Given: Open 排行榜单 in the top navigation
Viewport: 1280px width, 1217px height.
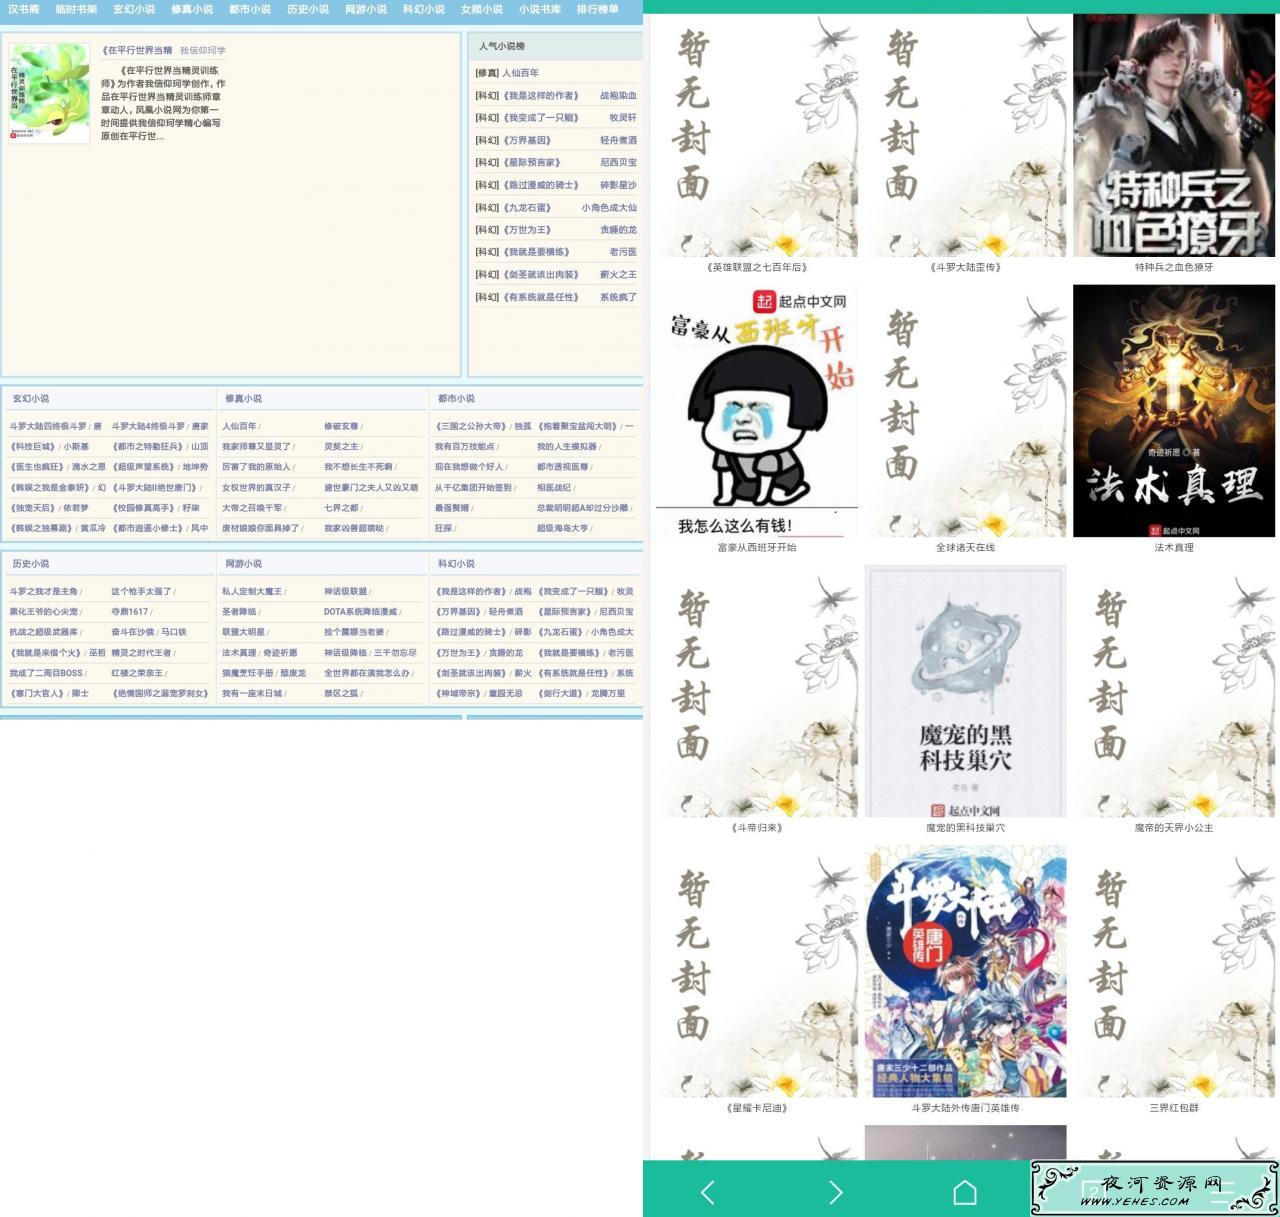Looking at the screenshot, I should (598, 9).
